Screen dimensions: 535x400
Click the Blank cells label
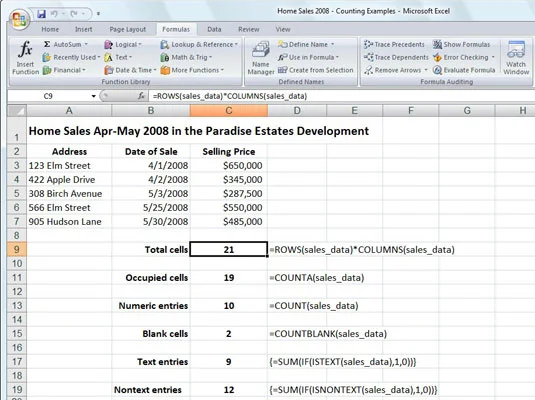point(165,334)
